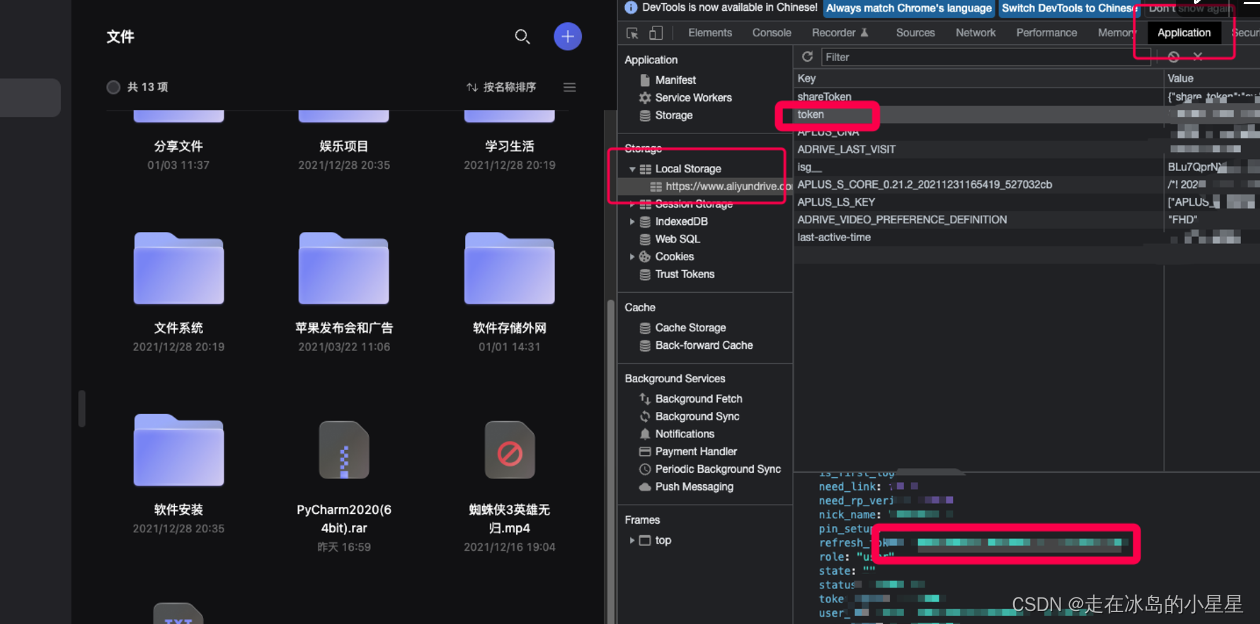Image resolution: width=1260 pixels, height=624 pixels.
Task: Expand the IndexedDB tree node
Action: tap(632, 222)
